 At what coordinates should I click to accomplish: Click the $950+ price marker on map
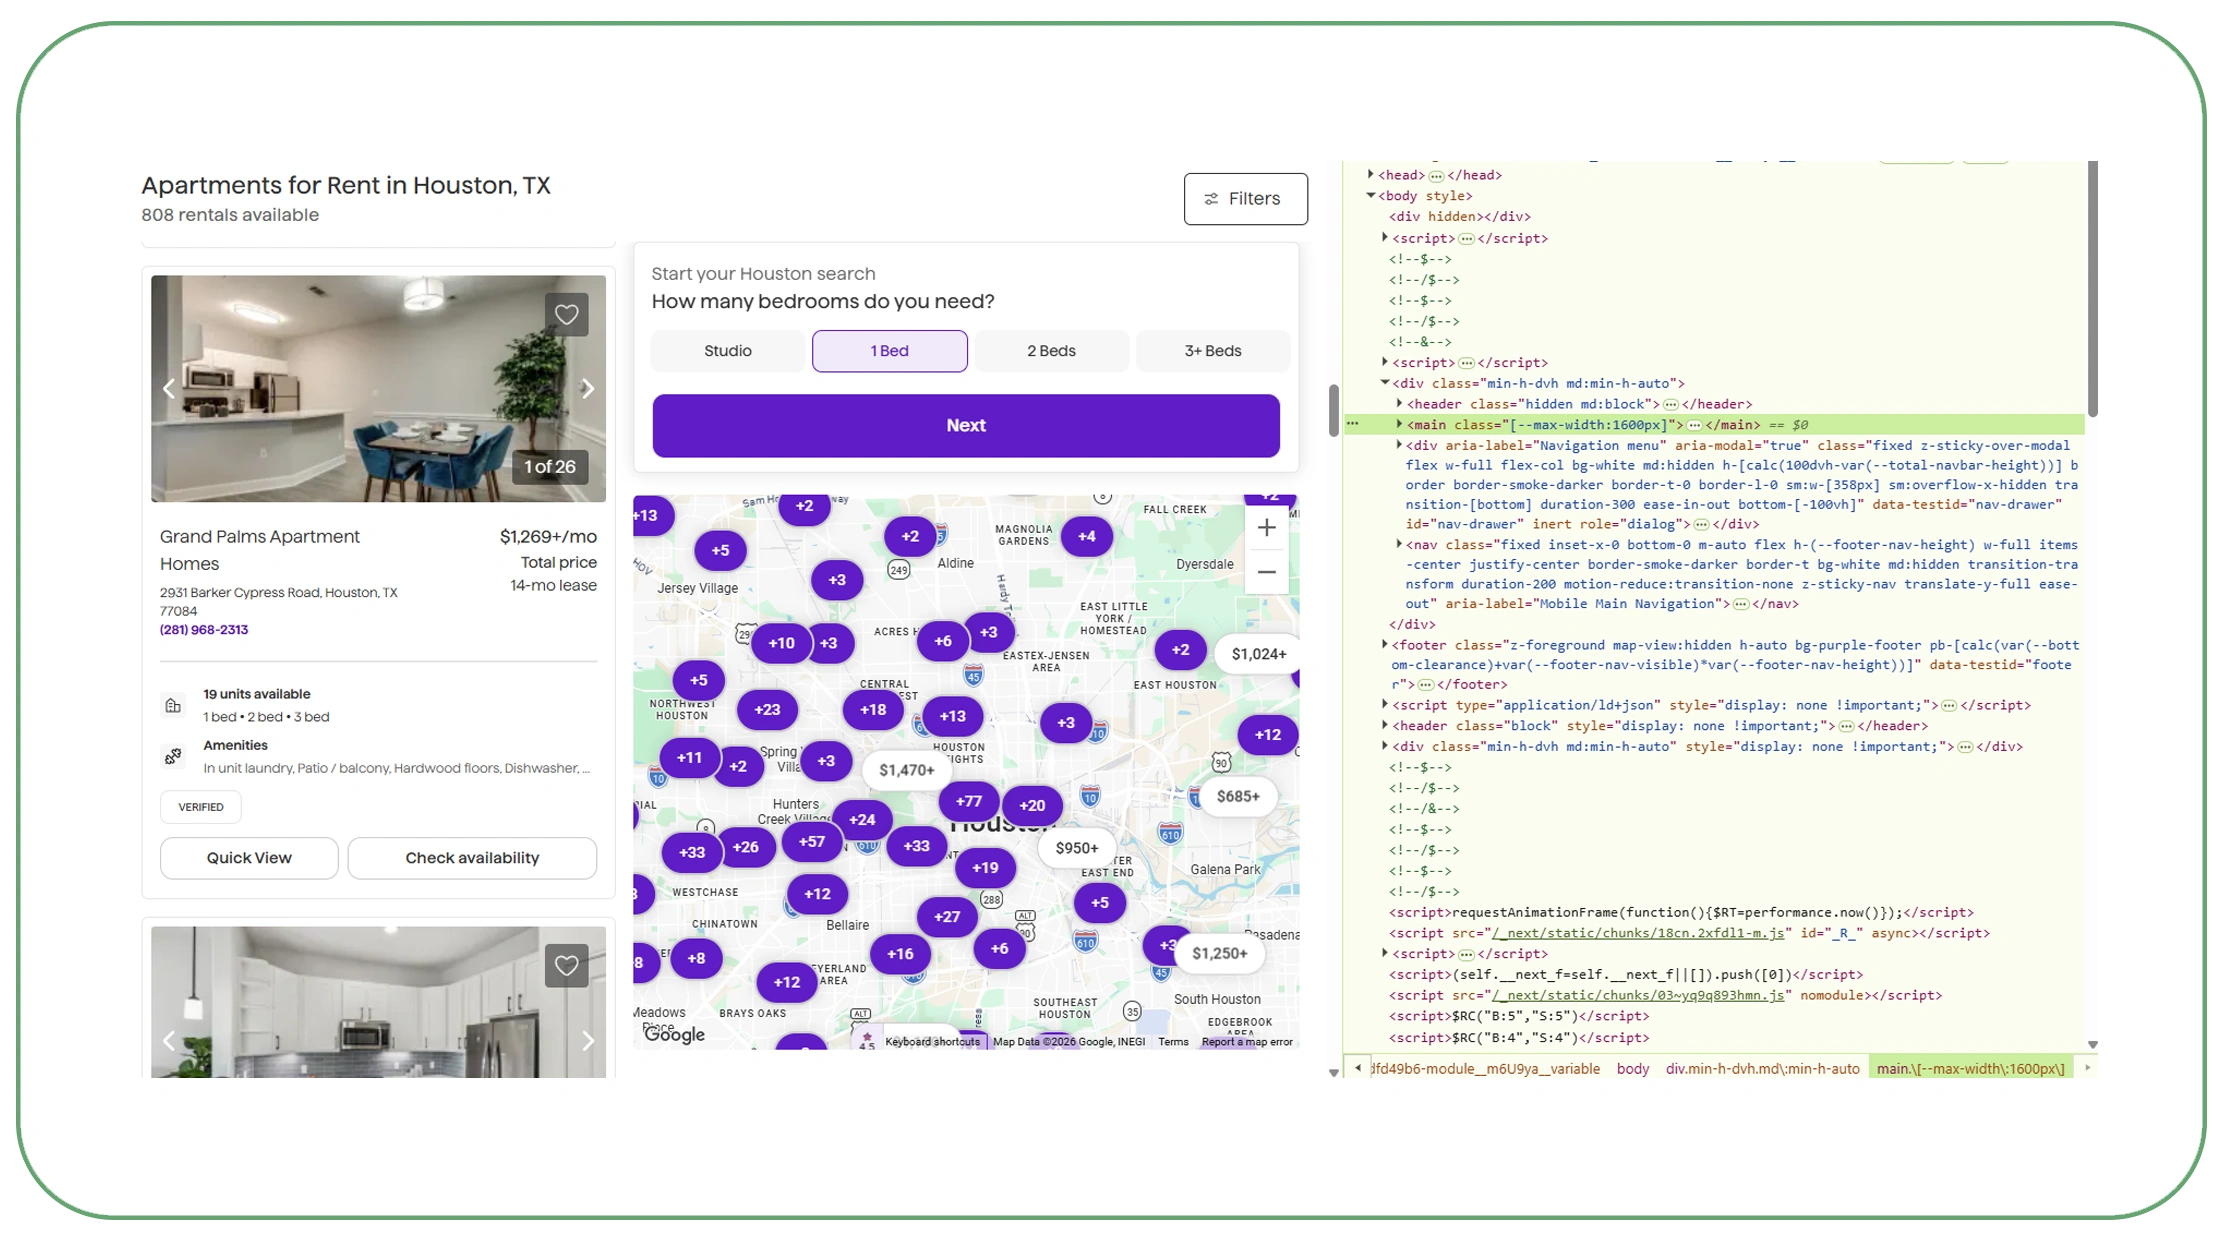1077,848
